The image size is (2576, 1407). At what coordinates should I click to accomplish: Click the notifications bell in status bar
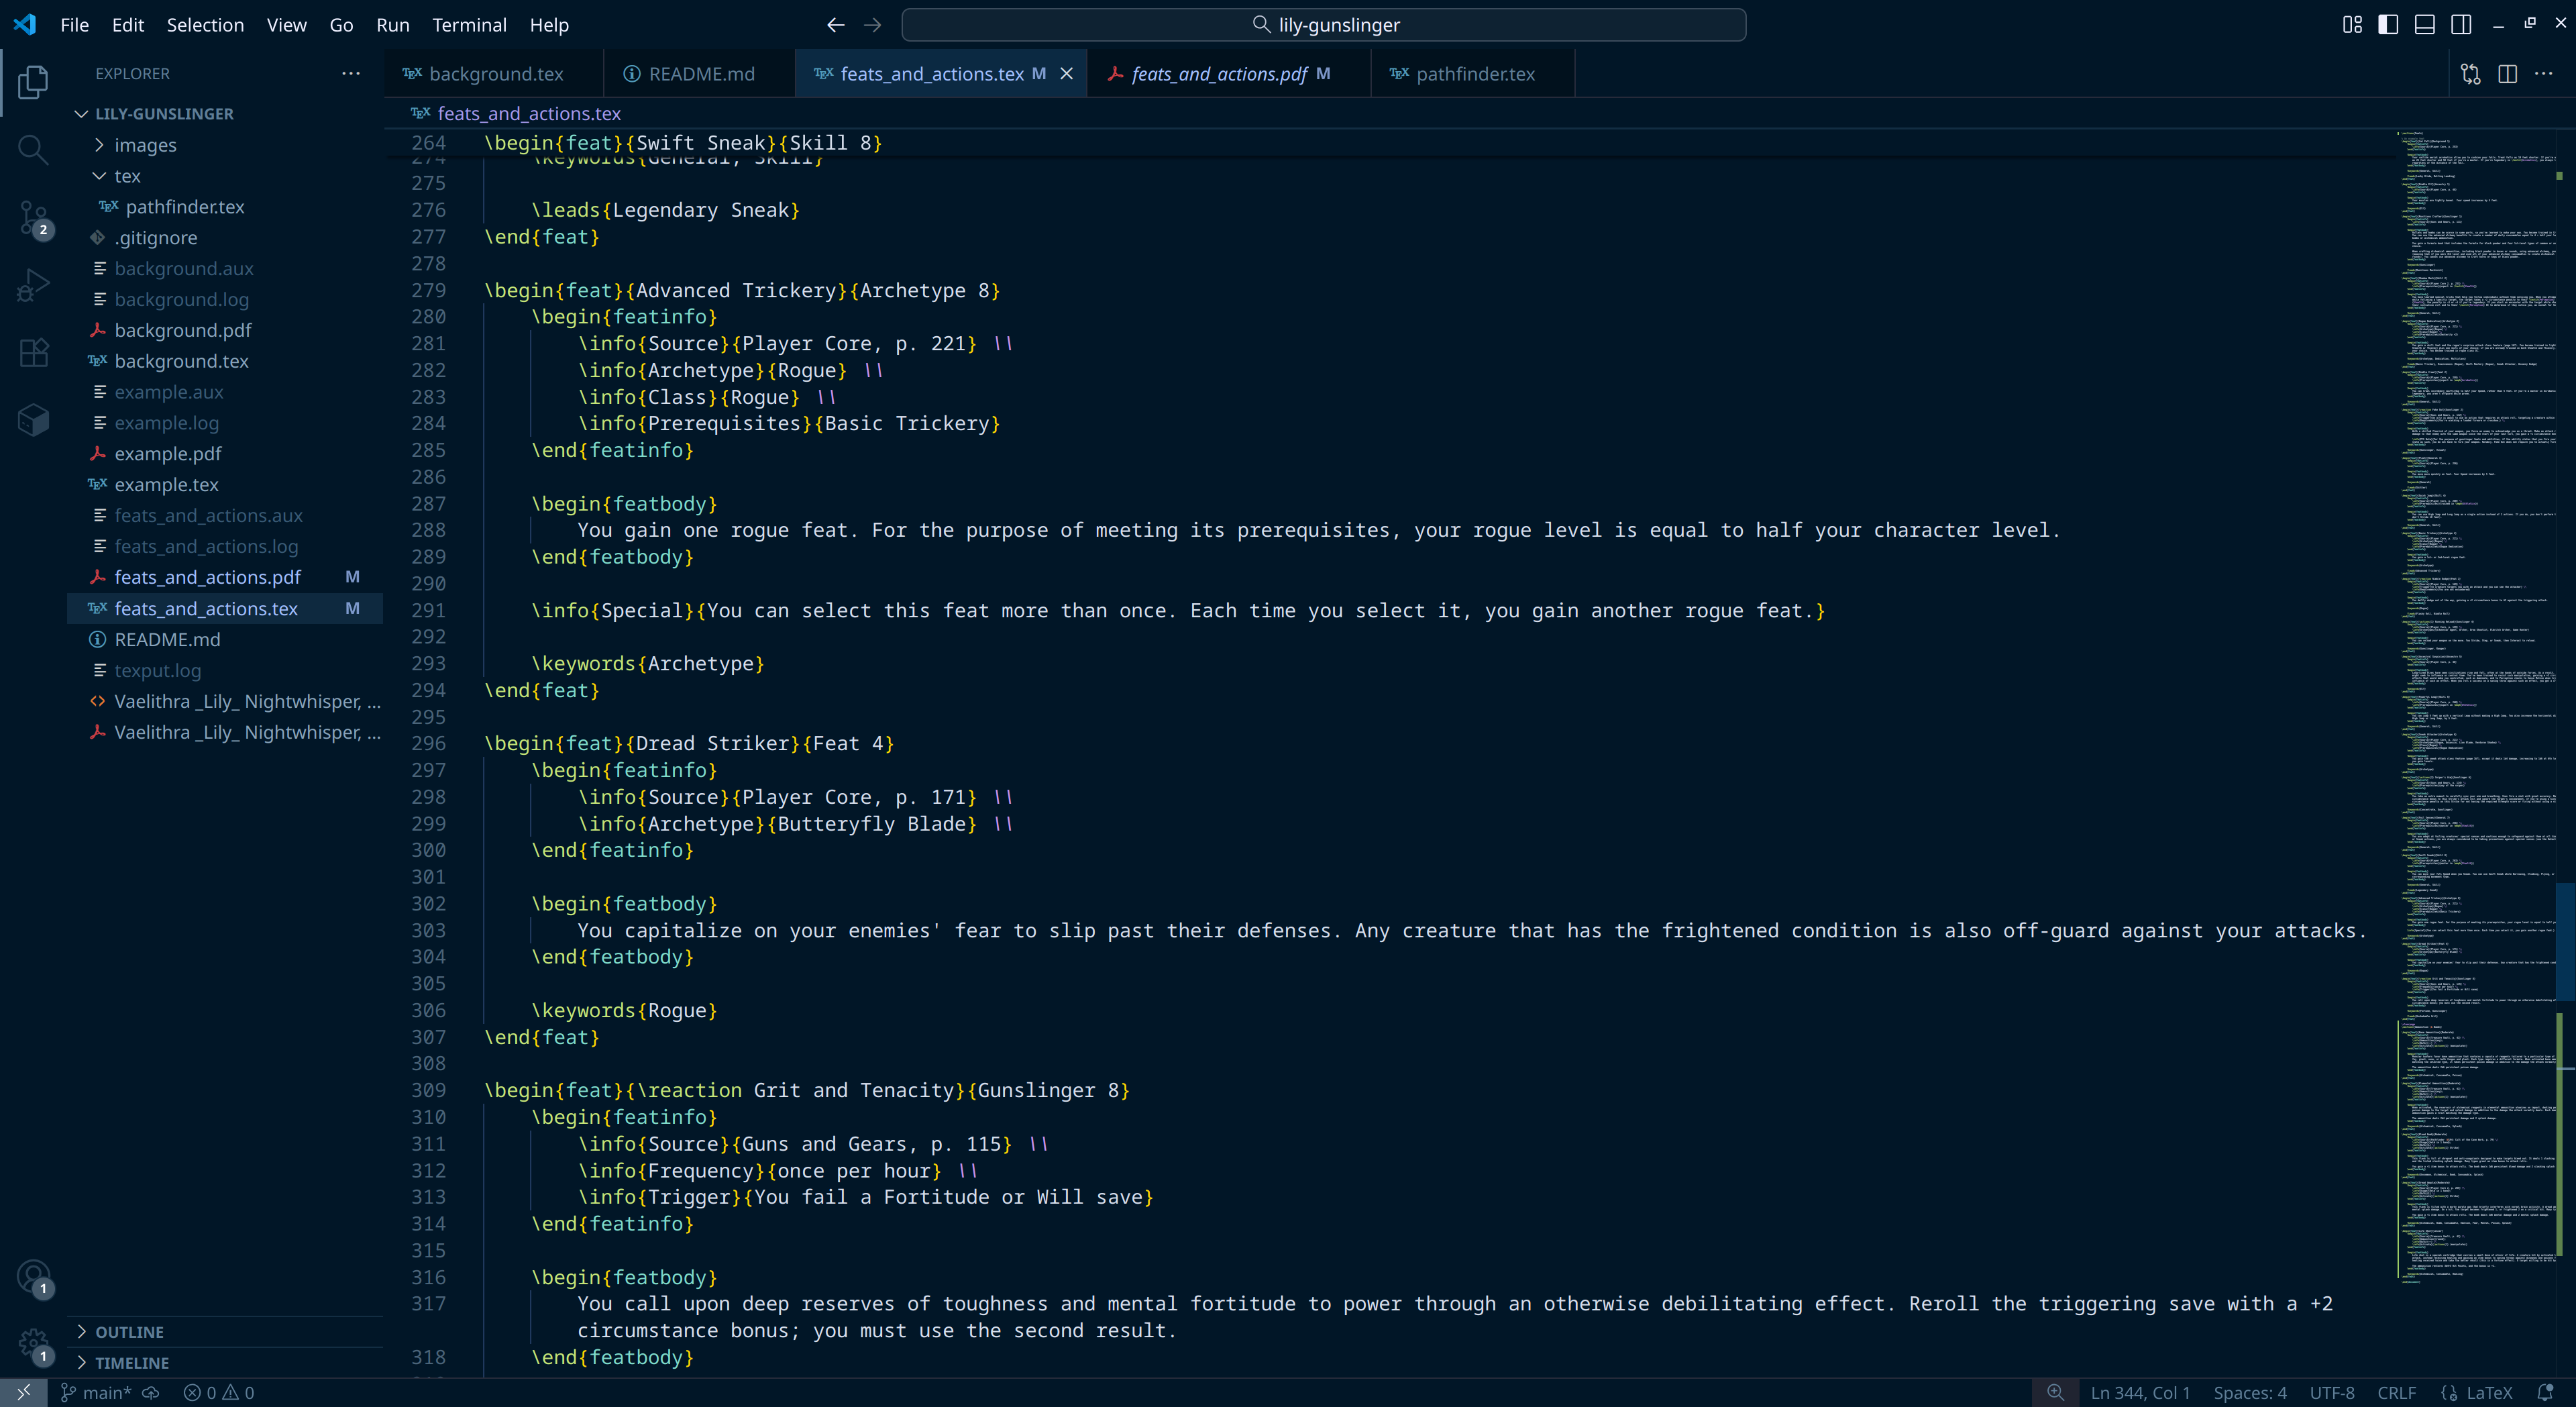pos(2545,1392)
